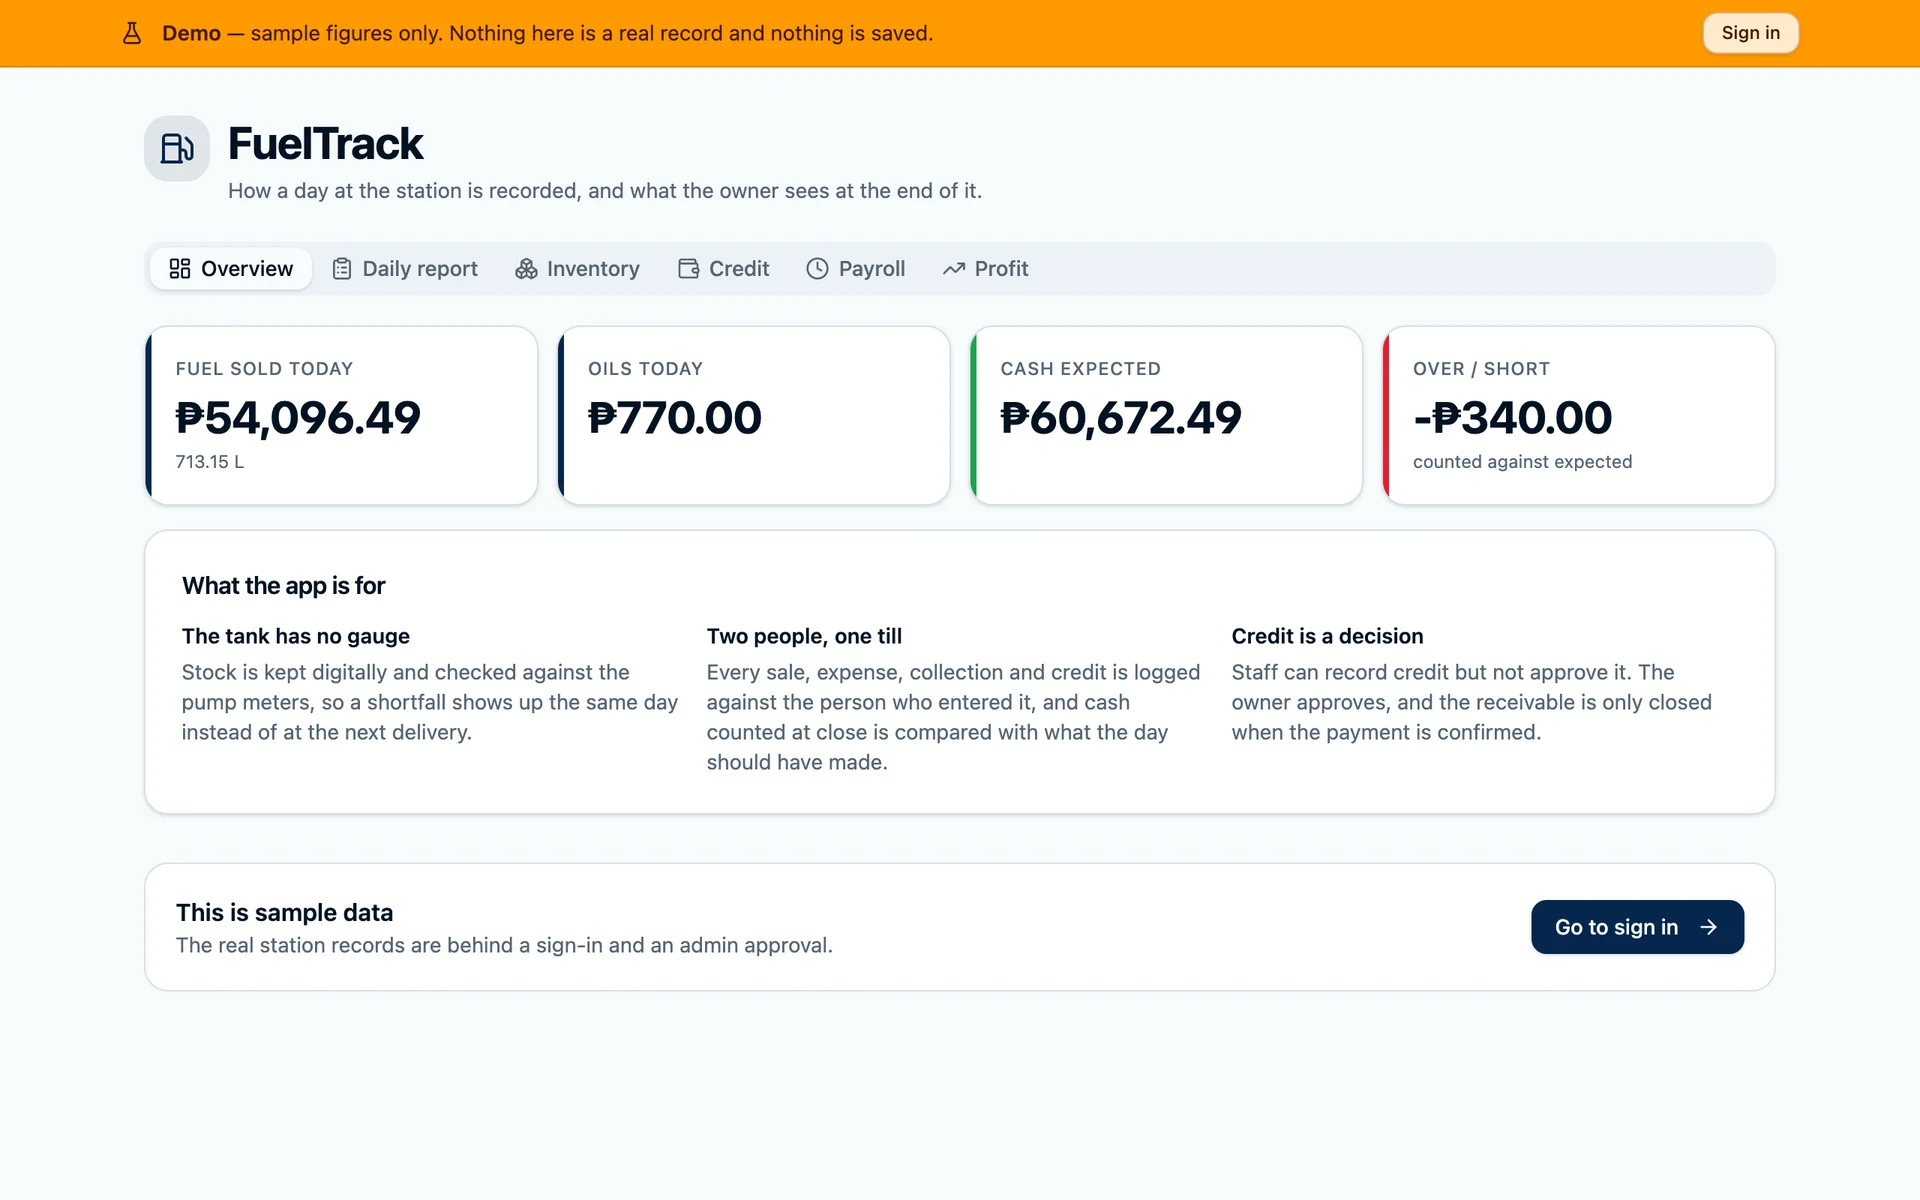Click the Daily report clipboard icon

coord(342,269)
